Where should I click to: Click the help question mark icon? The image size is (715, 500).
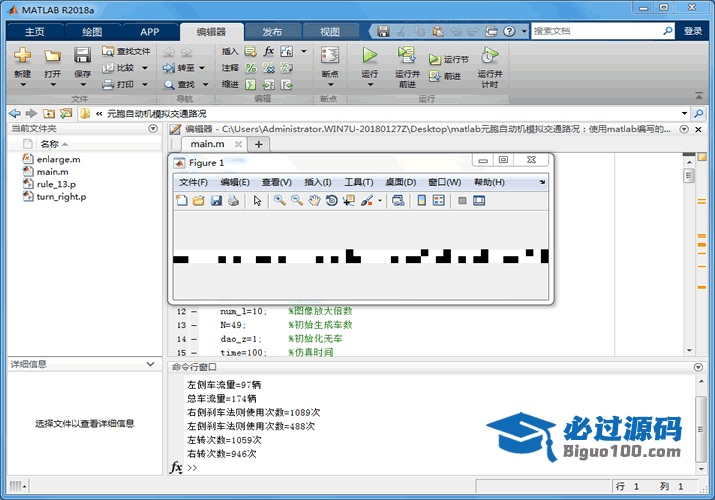509,31
